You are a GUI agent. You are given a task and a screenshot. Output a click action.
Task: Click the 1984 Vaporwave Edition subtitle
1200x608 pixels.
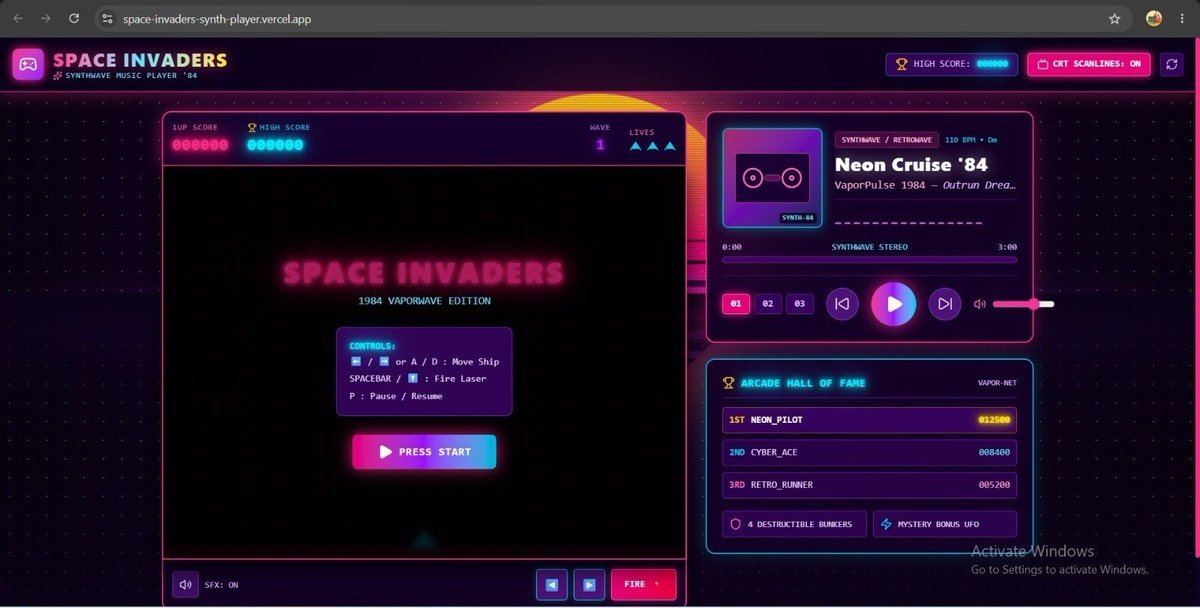[424, 300]
